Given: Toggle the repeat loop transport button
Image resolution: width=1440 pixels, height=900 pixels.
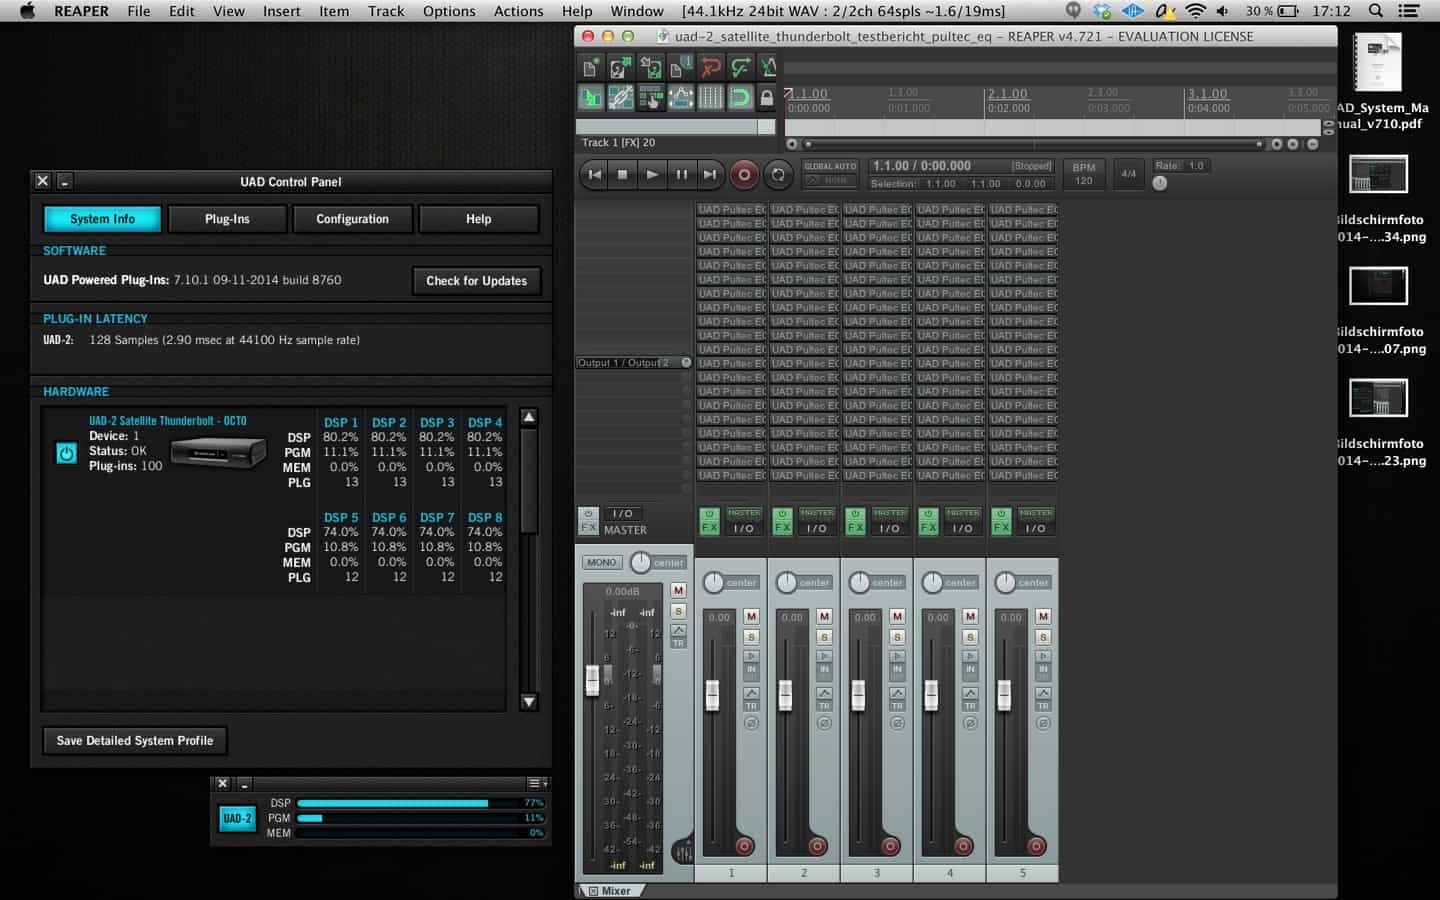Looking at the screenshot, I should tap(777, 175).
